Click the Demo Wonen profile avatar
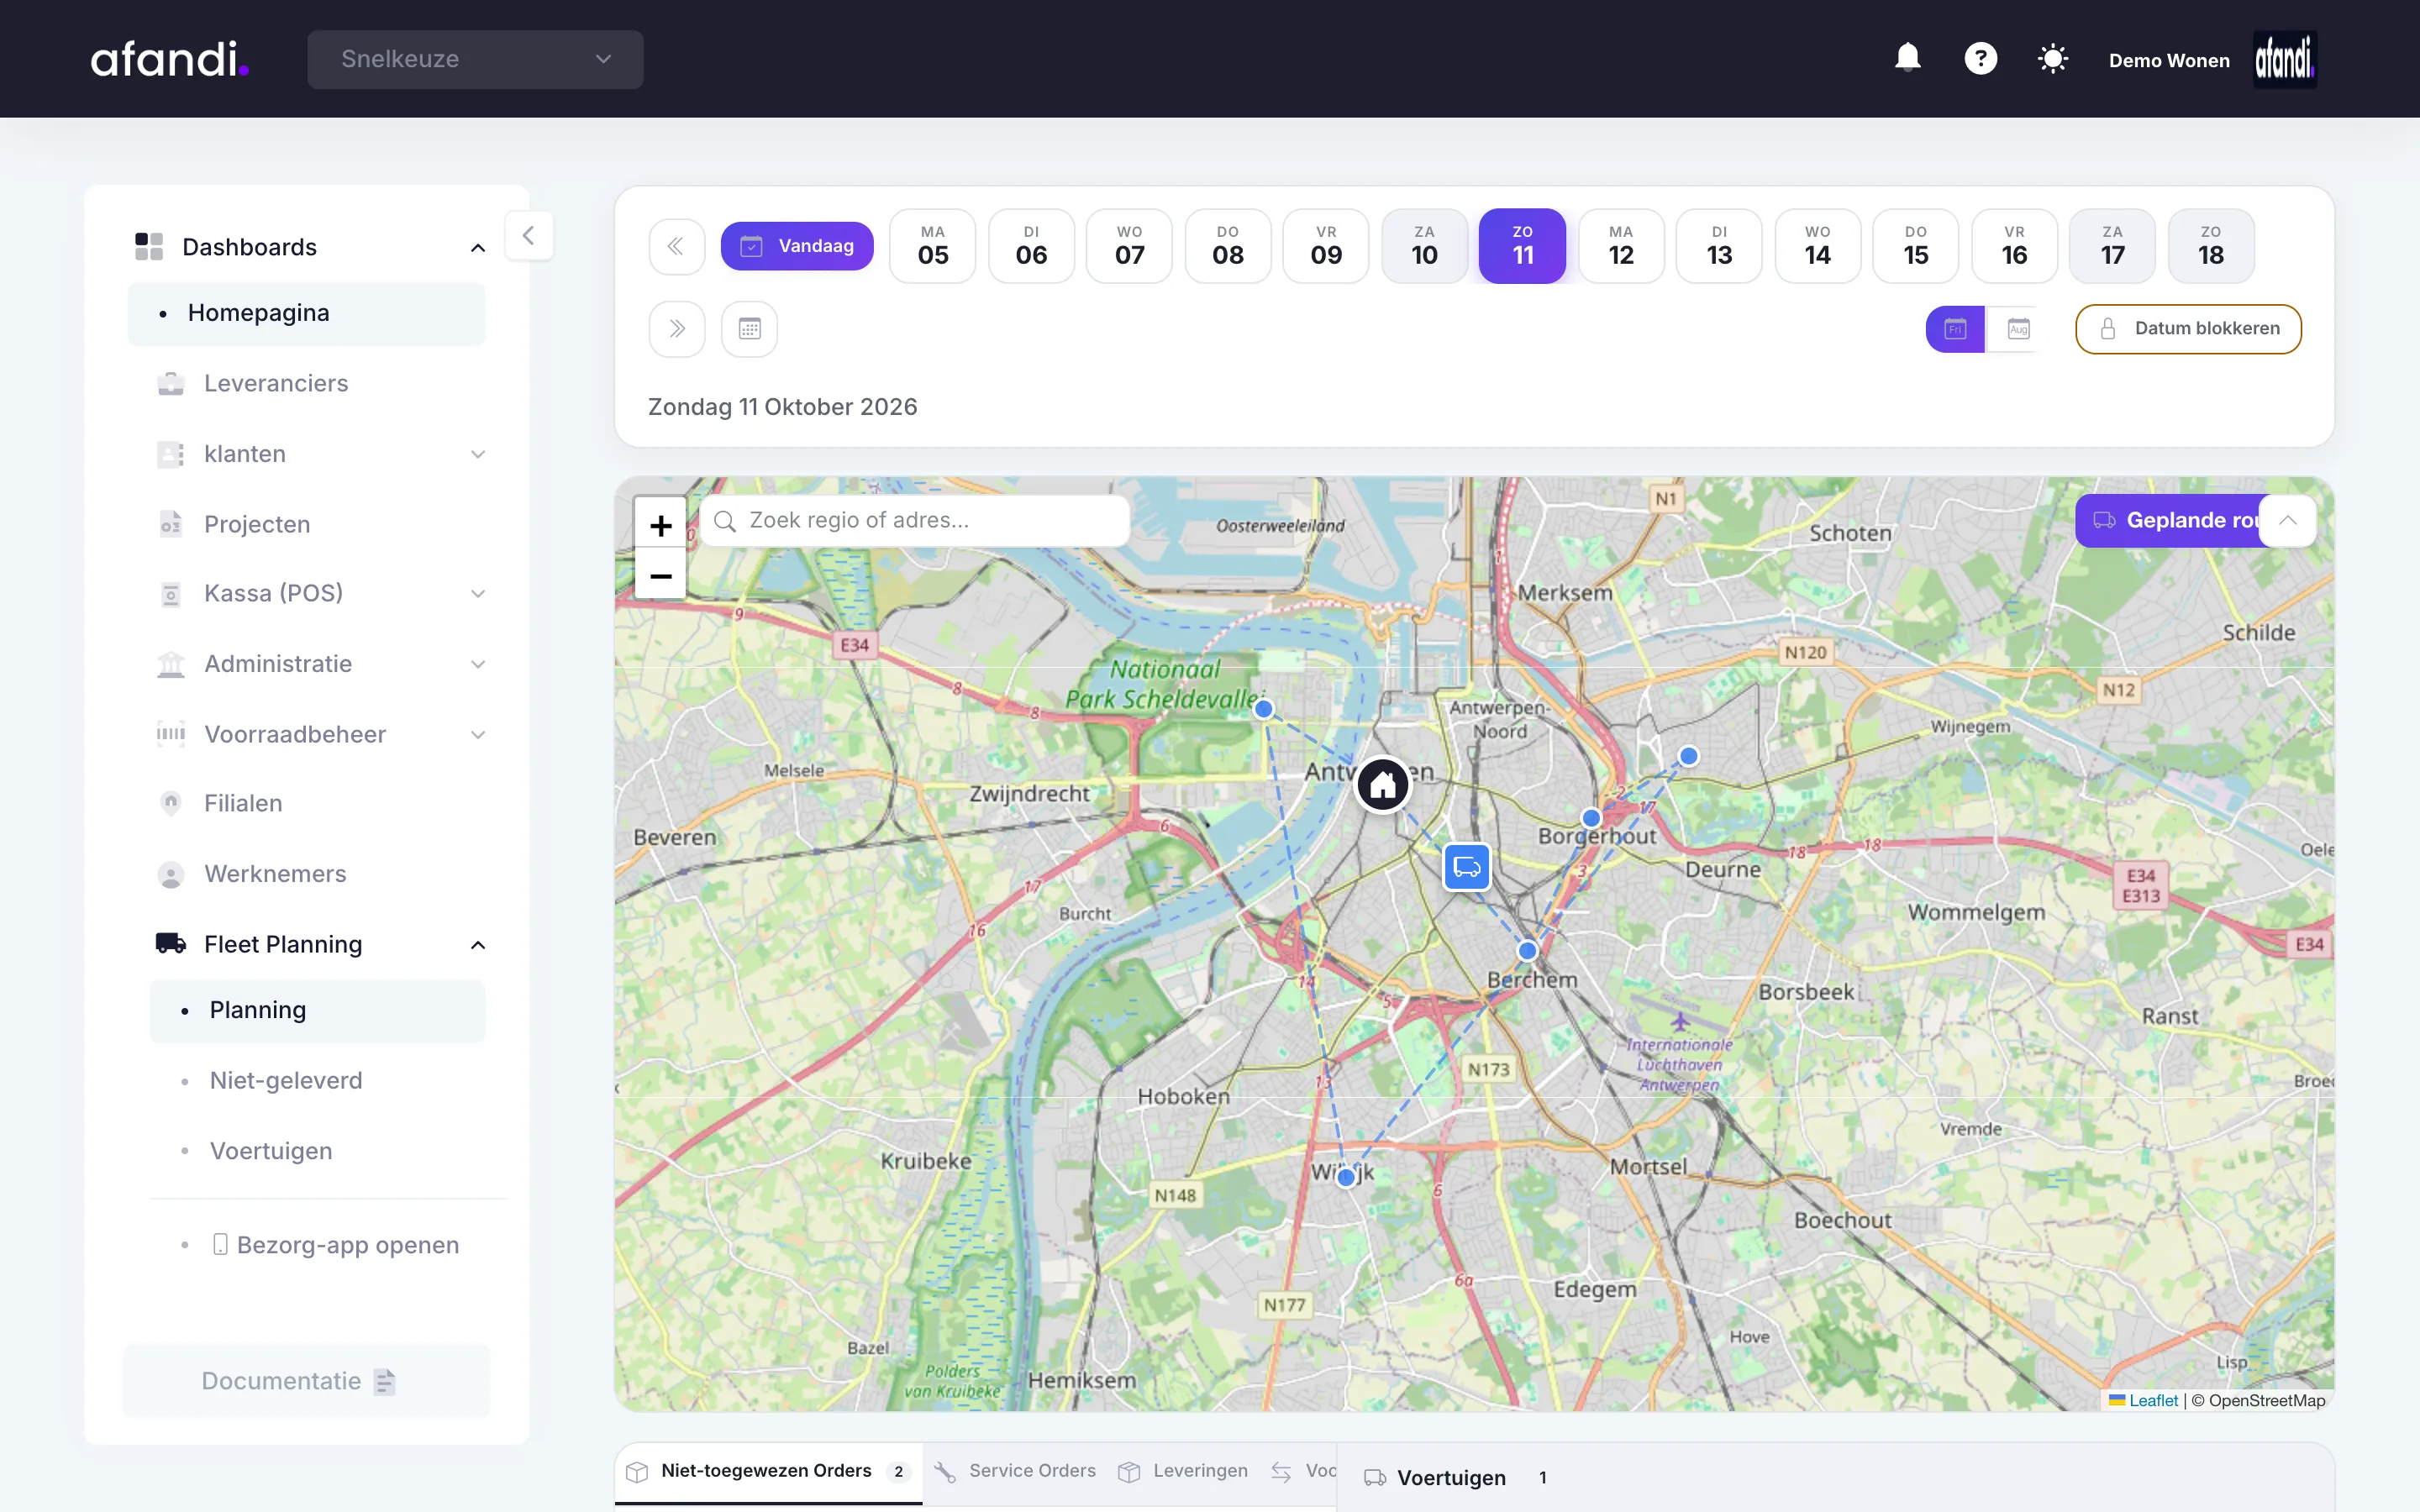This screenshot has width=2420, height=1512. [2284, 59]
